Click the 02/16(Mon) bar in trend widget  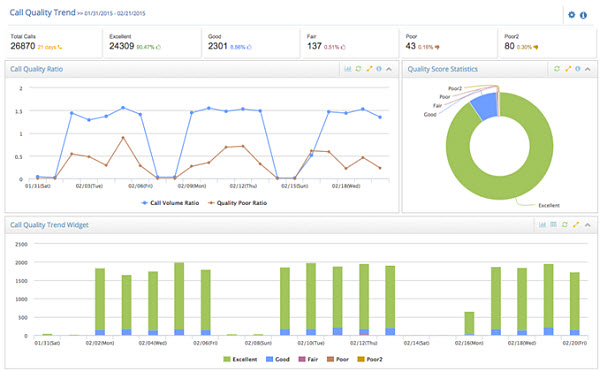click(470, 324)
